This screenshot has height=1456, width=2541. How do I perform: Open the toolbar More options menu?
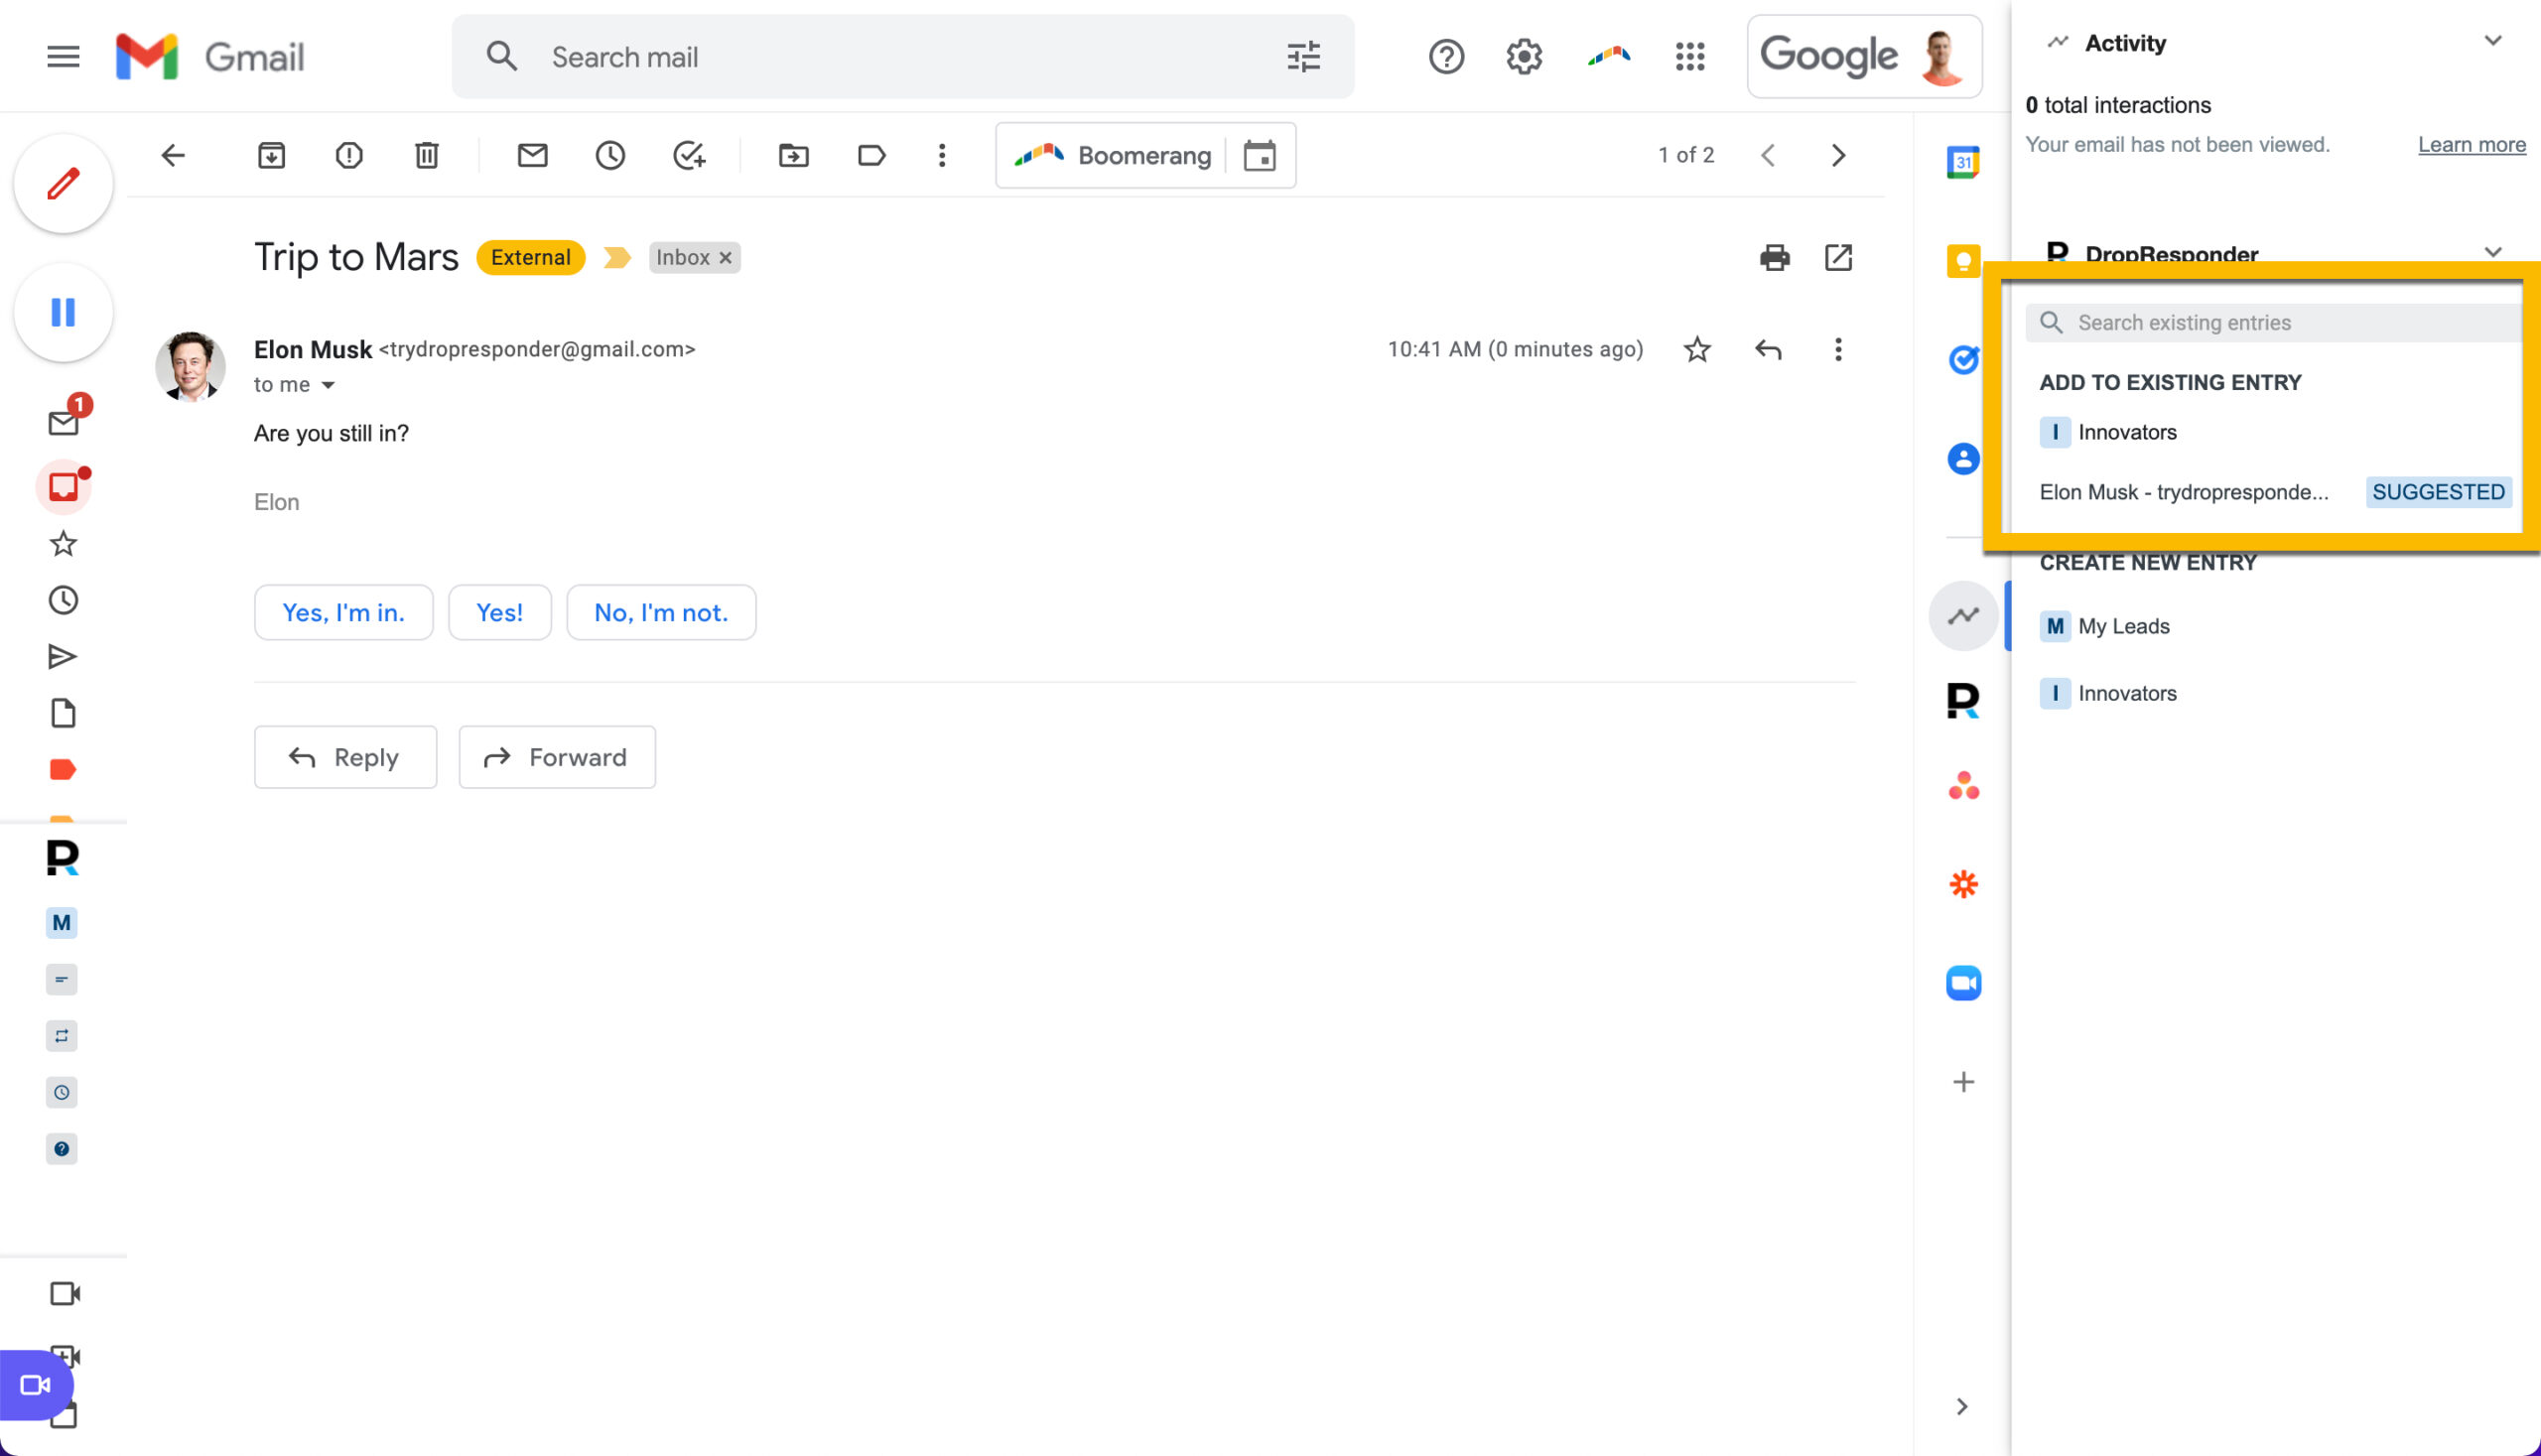click(942, 155)
